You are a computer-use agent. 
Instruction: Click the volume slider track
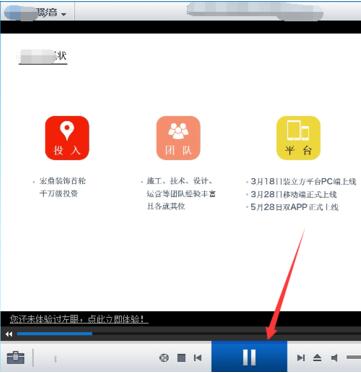353,358
